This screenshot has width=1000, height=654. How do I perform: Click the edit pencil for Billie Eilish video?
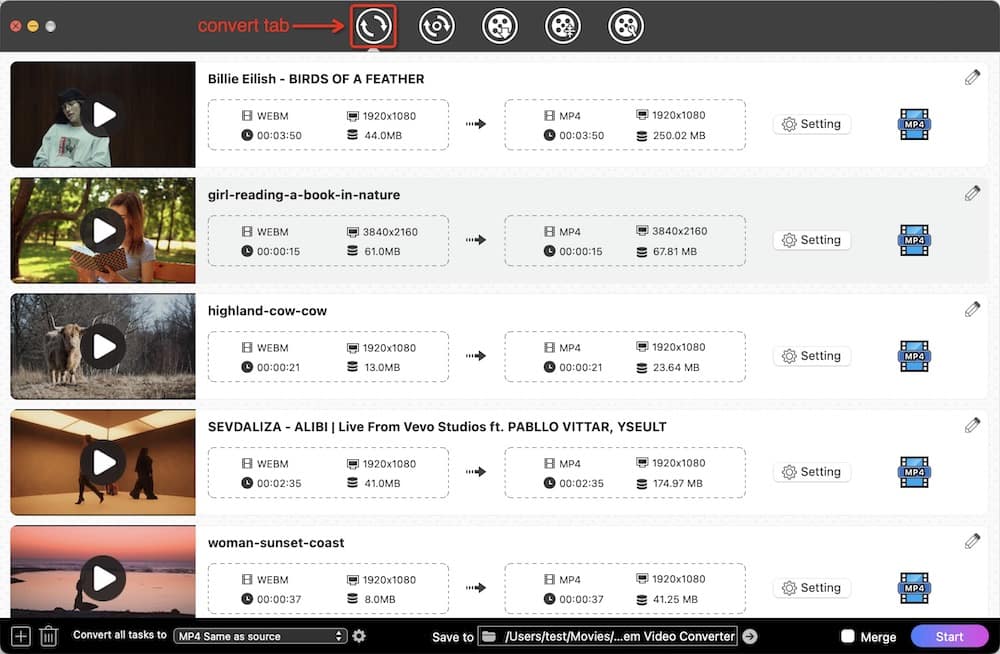coord(972,78)
